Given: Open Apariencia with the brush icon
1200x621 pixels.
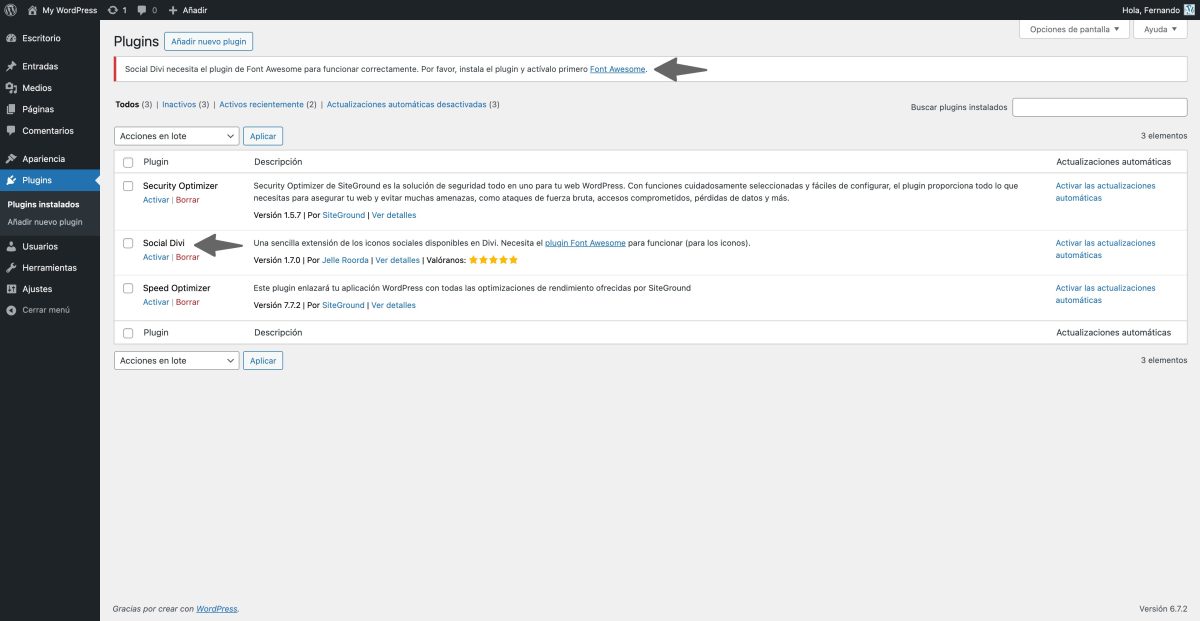Looking at the screenshot, I should (x=11, y=159).
